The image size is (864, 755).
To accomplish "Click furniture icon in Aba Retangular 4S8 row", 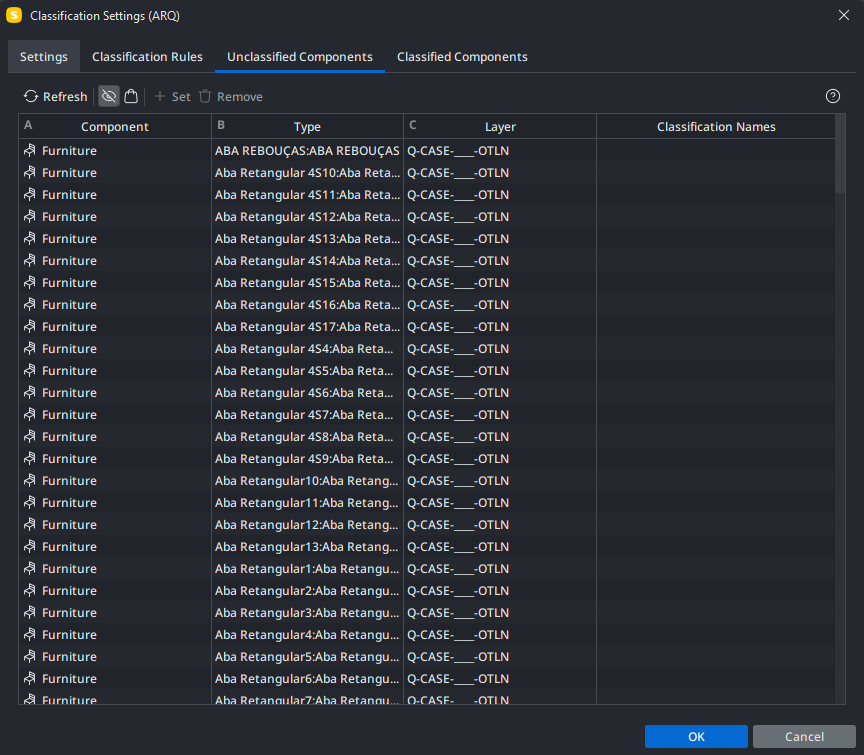I will point(30,437).
